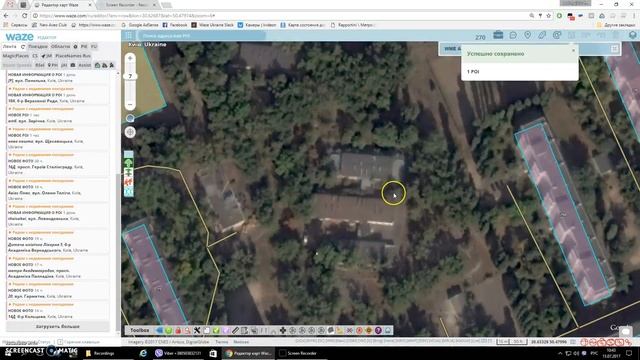Click the 270 counter in top toolbar
The image size is (640, 360).
point(480,37)
